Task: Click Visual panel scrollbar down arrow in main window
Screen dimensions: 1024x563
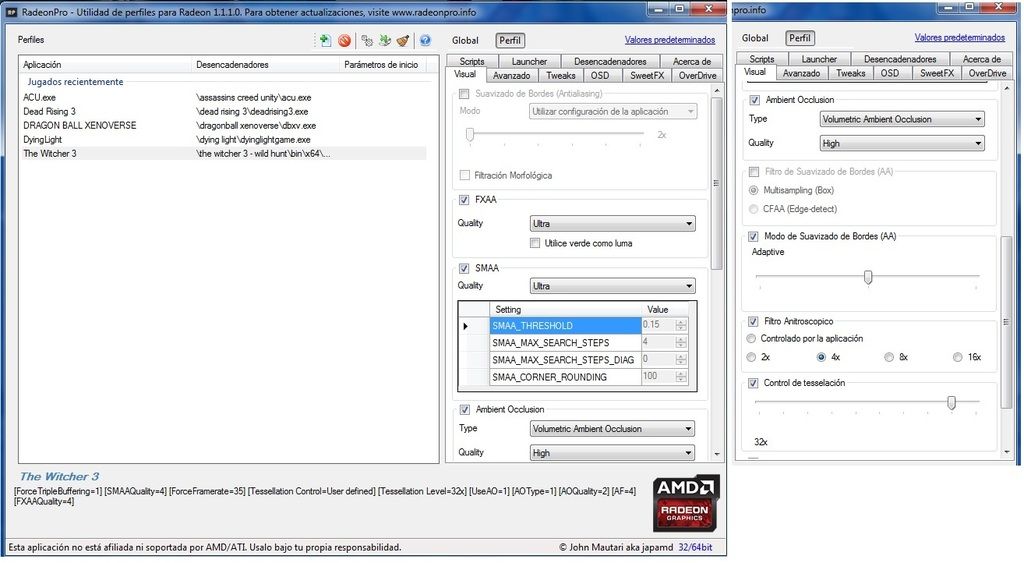Action: click(x=716, y=453)
